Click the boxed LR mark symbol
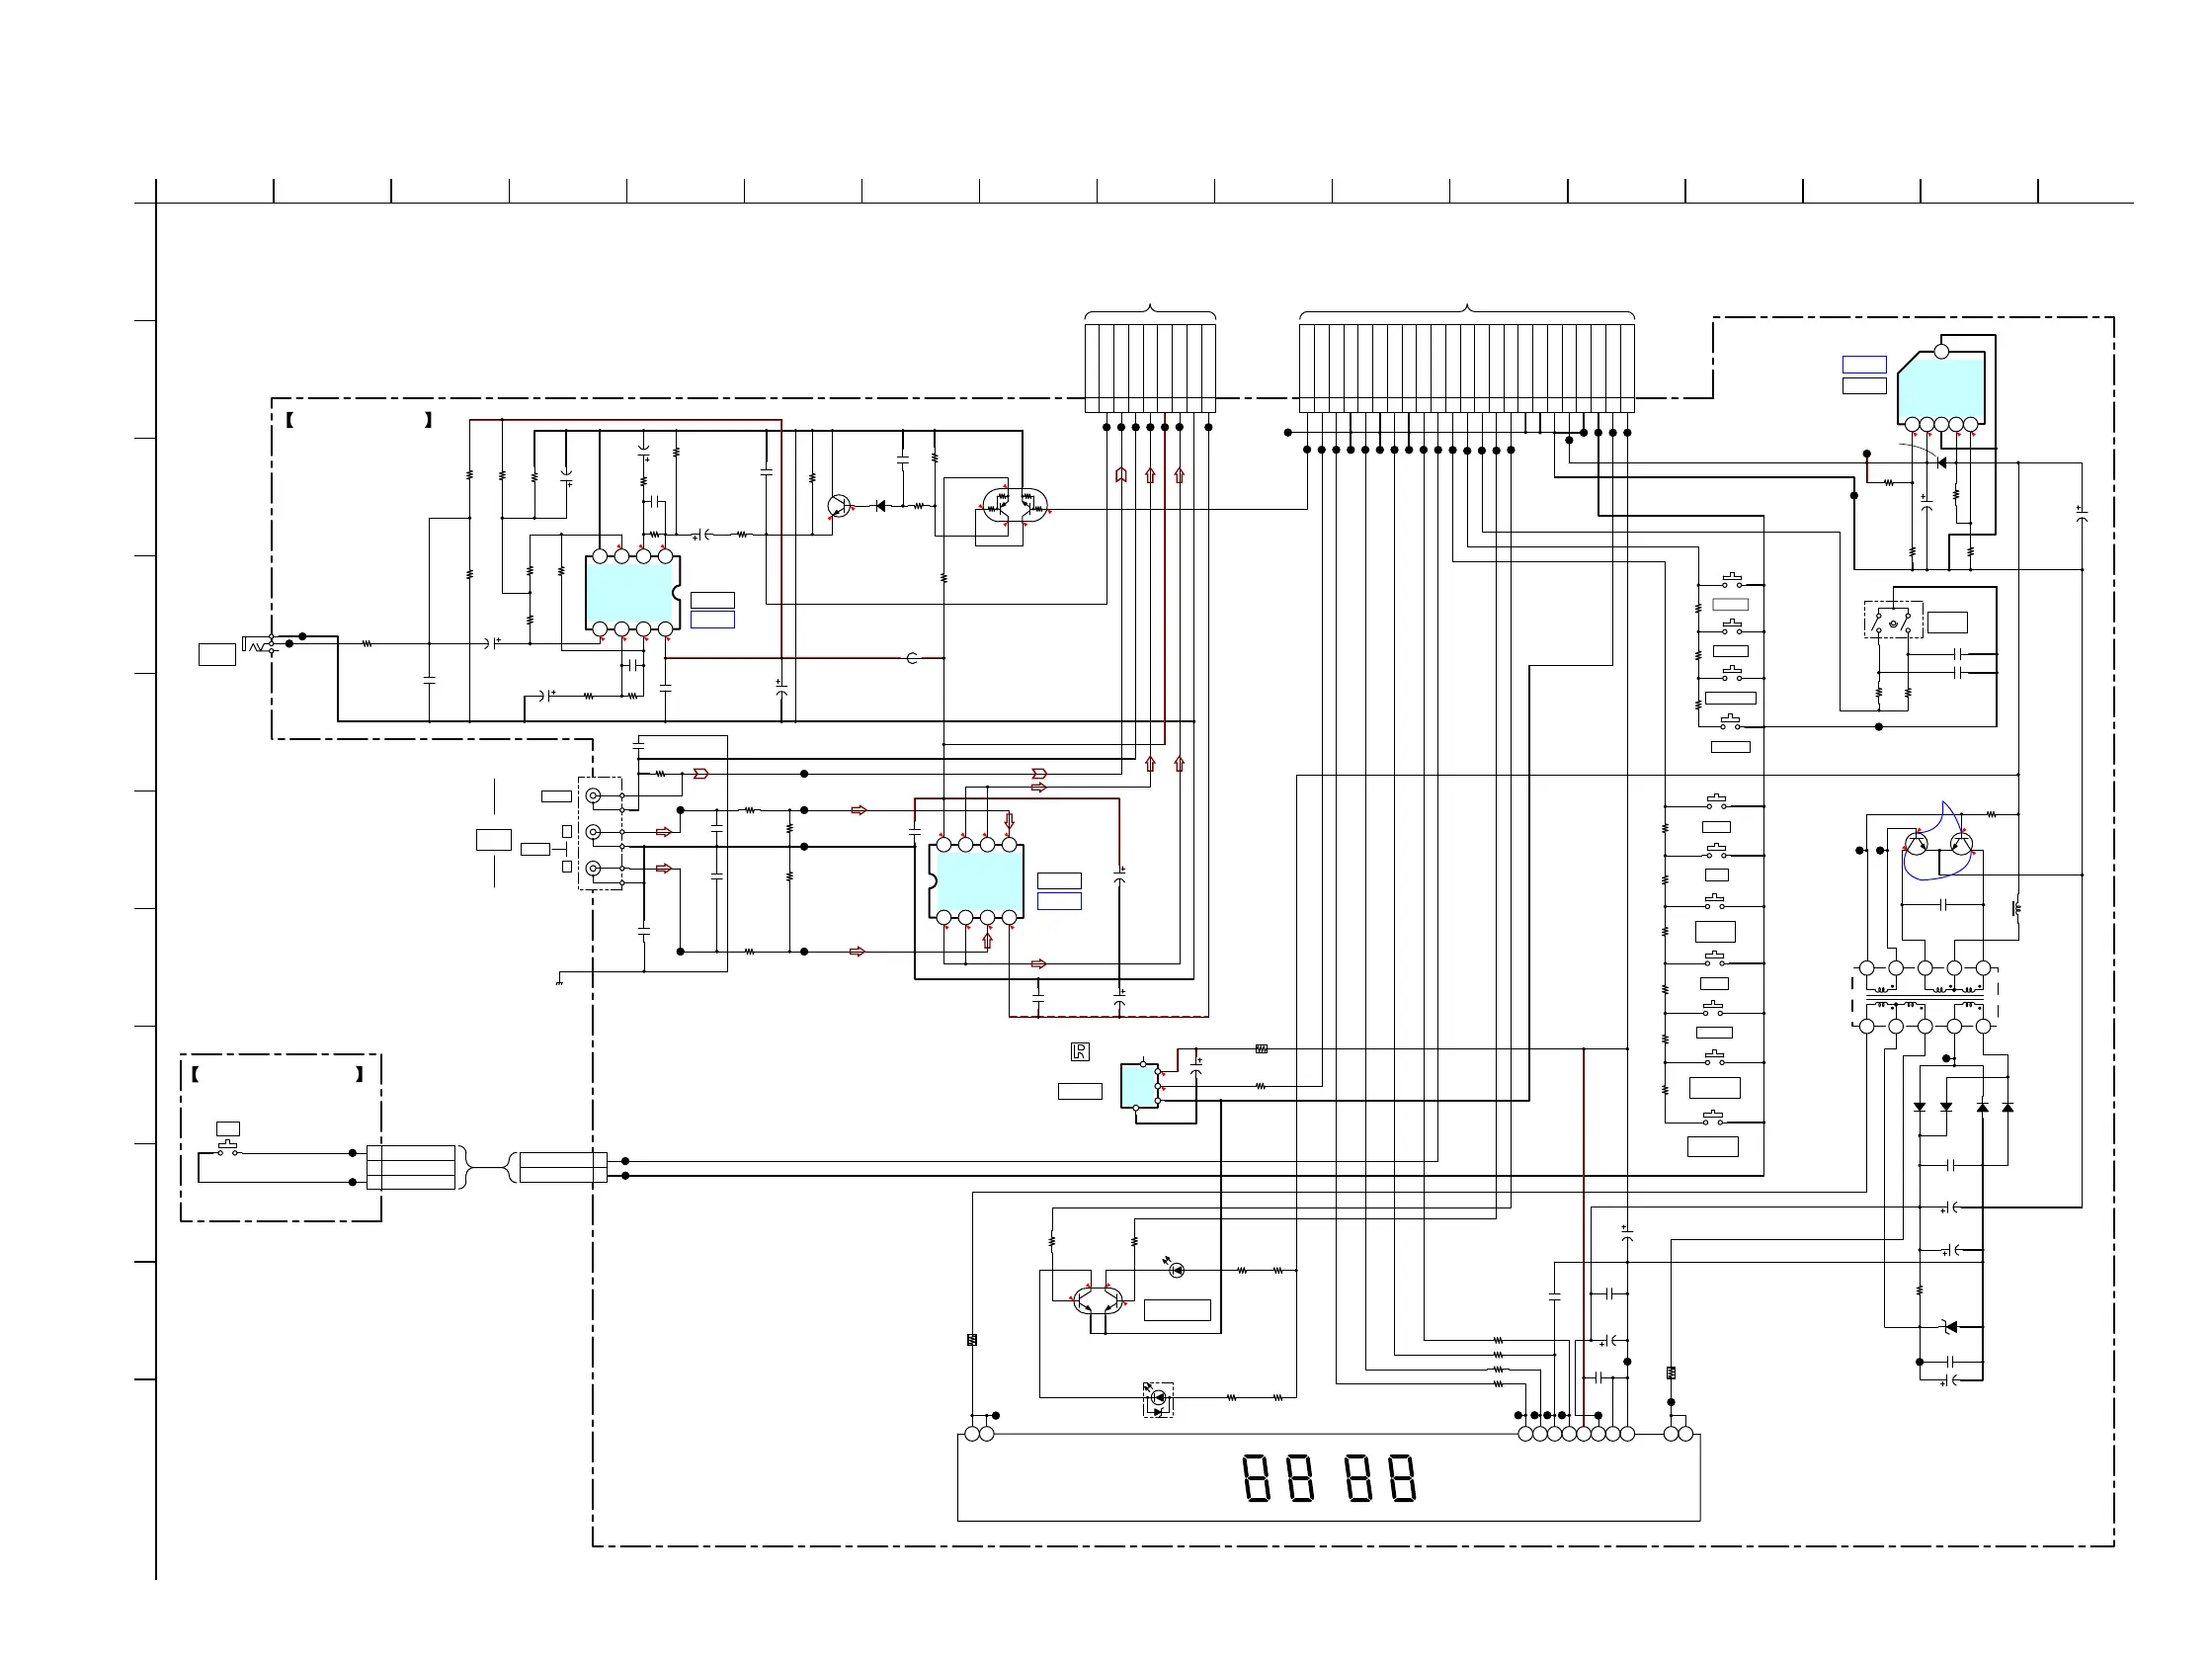The width and height of the screenshot is (2212, 1664). point(1080,1051)
